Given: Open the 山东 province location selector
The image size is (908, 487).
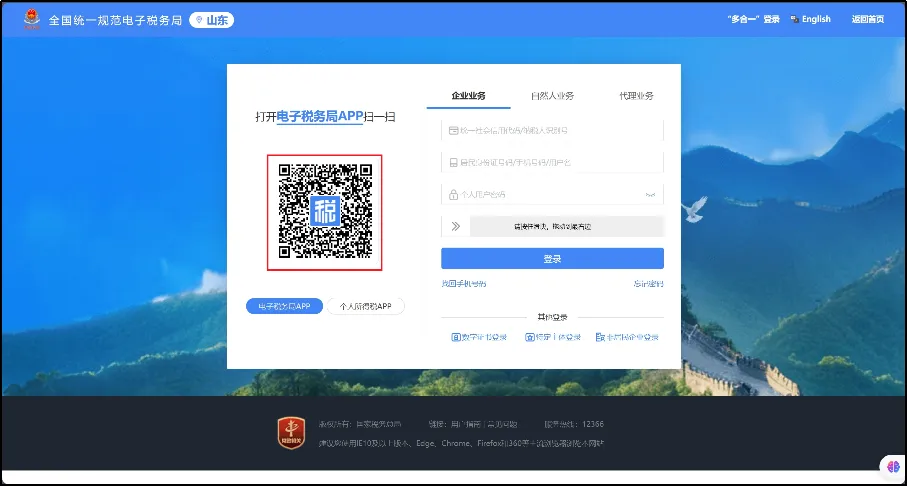Looking at the screenshot, I should click(x=211, y=20).
